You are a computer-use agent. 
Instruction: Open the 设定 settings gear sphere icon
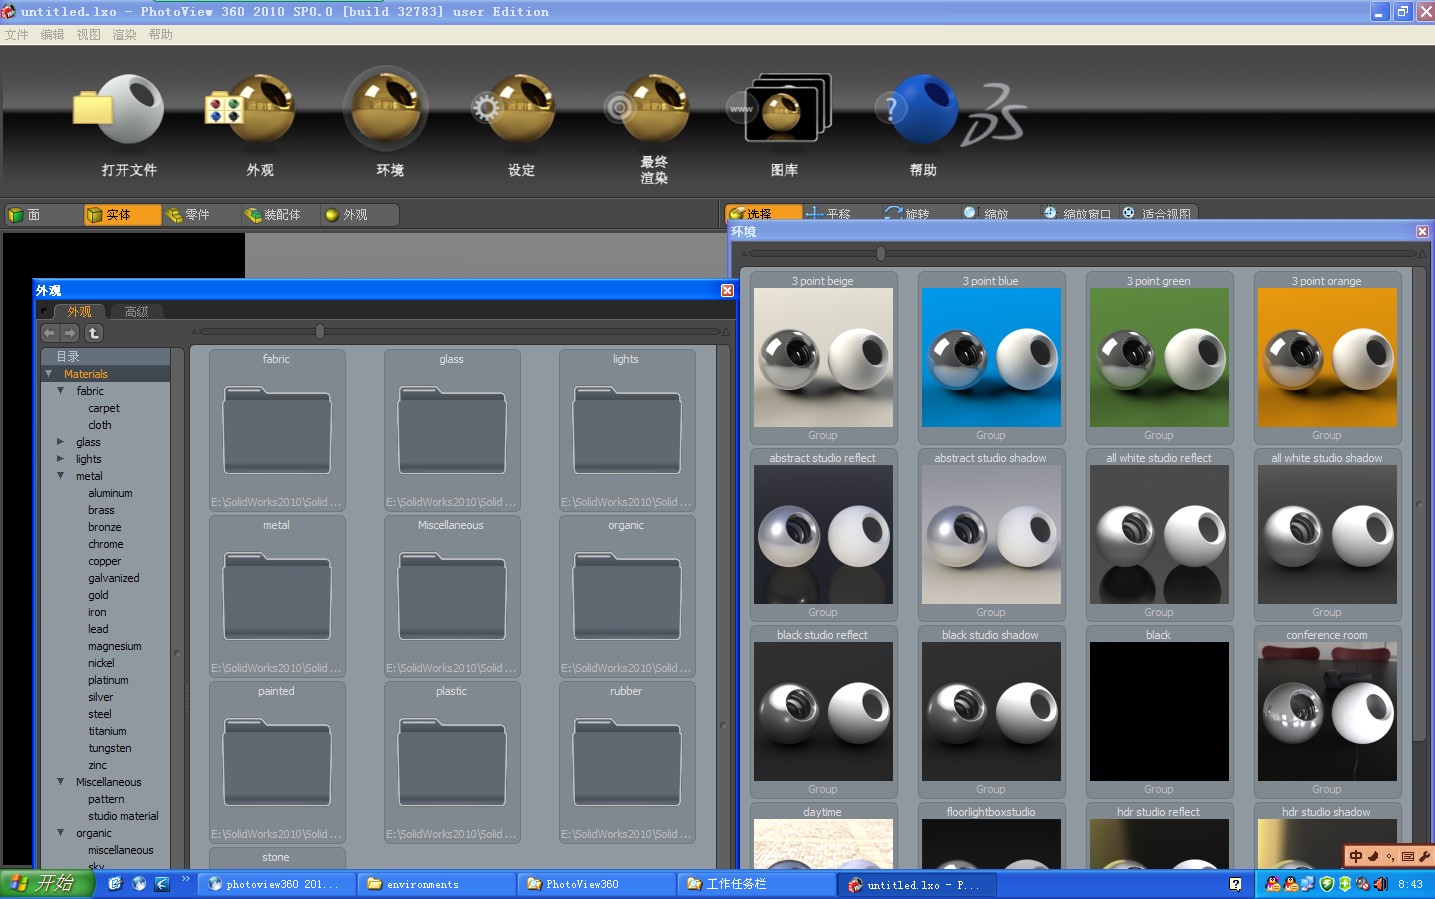(x=514, y=110)
